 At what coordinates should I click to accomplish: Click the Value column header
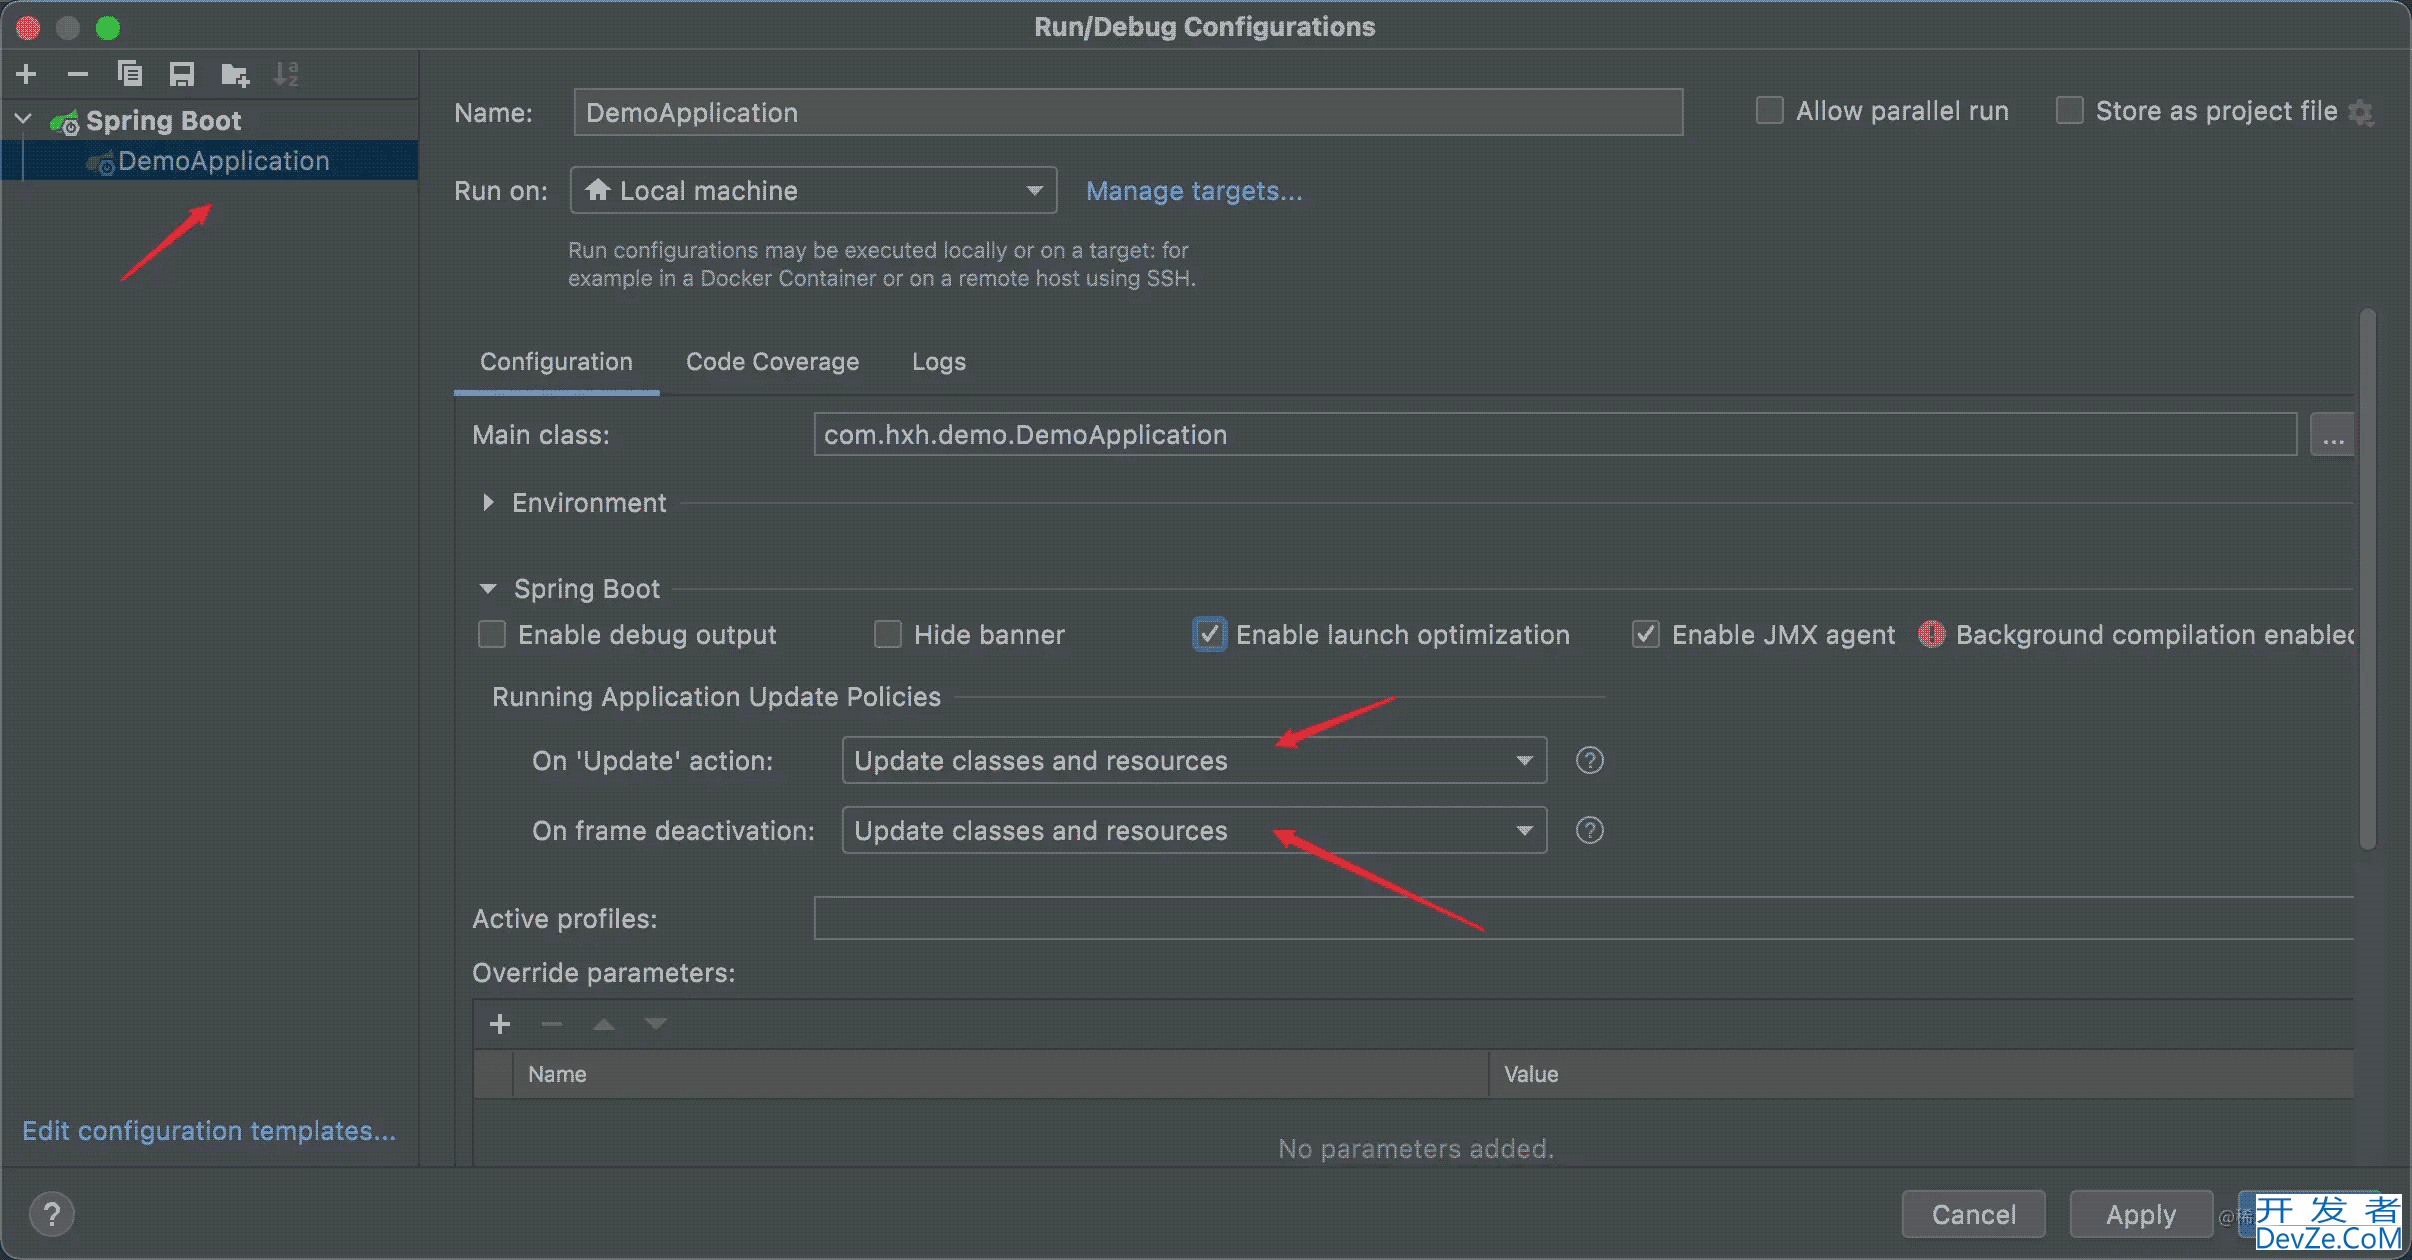pos(1921,1074)
